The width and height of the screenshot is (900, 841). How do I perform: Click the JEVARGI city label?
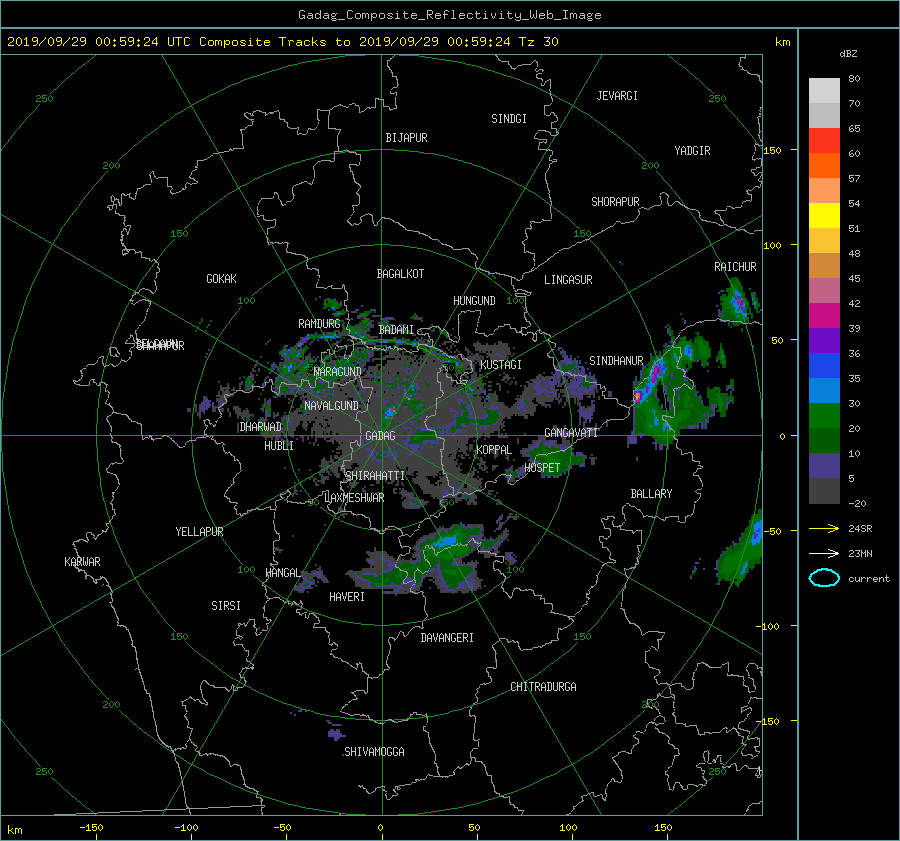click(x=617, y=96)
